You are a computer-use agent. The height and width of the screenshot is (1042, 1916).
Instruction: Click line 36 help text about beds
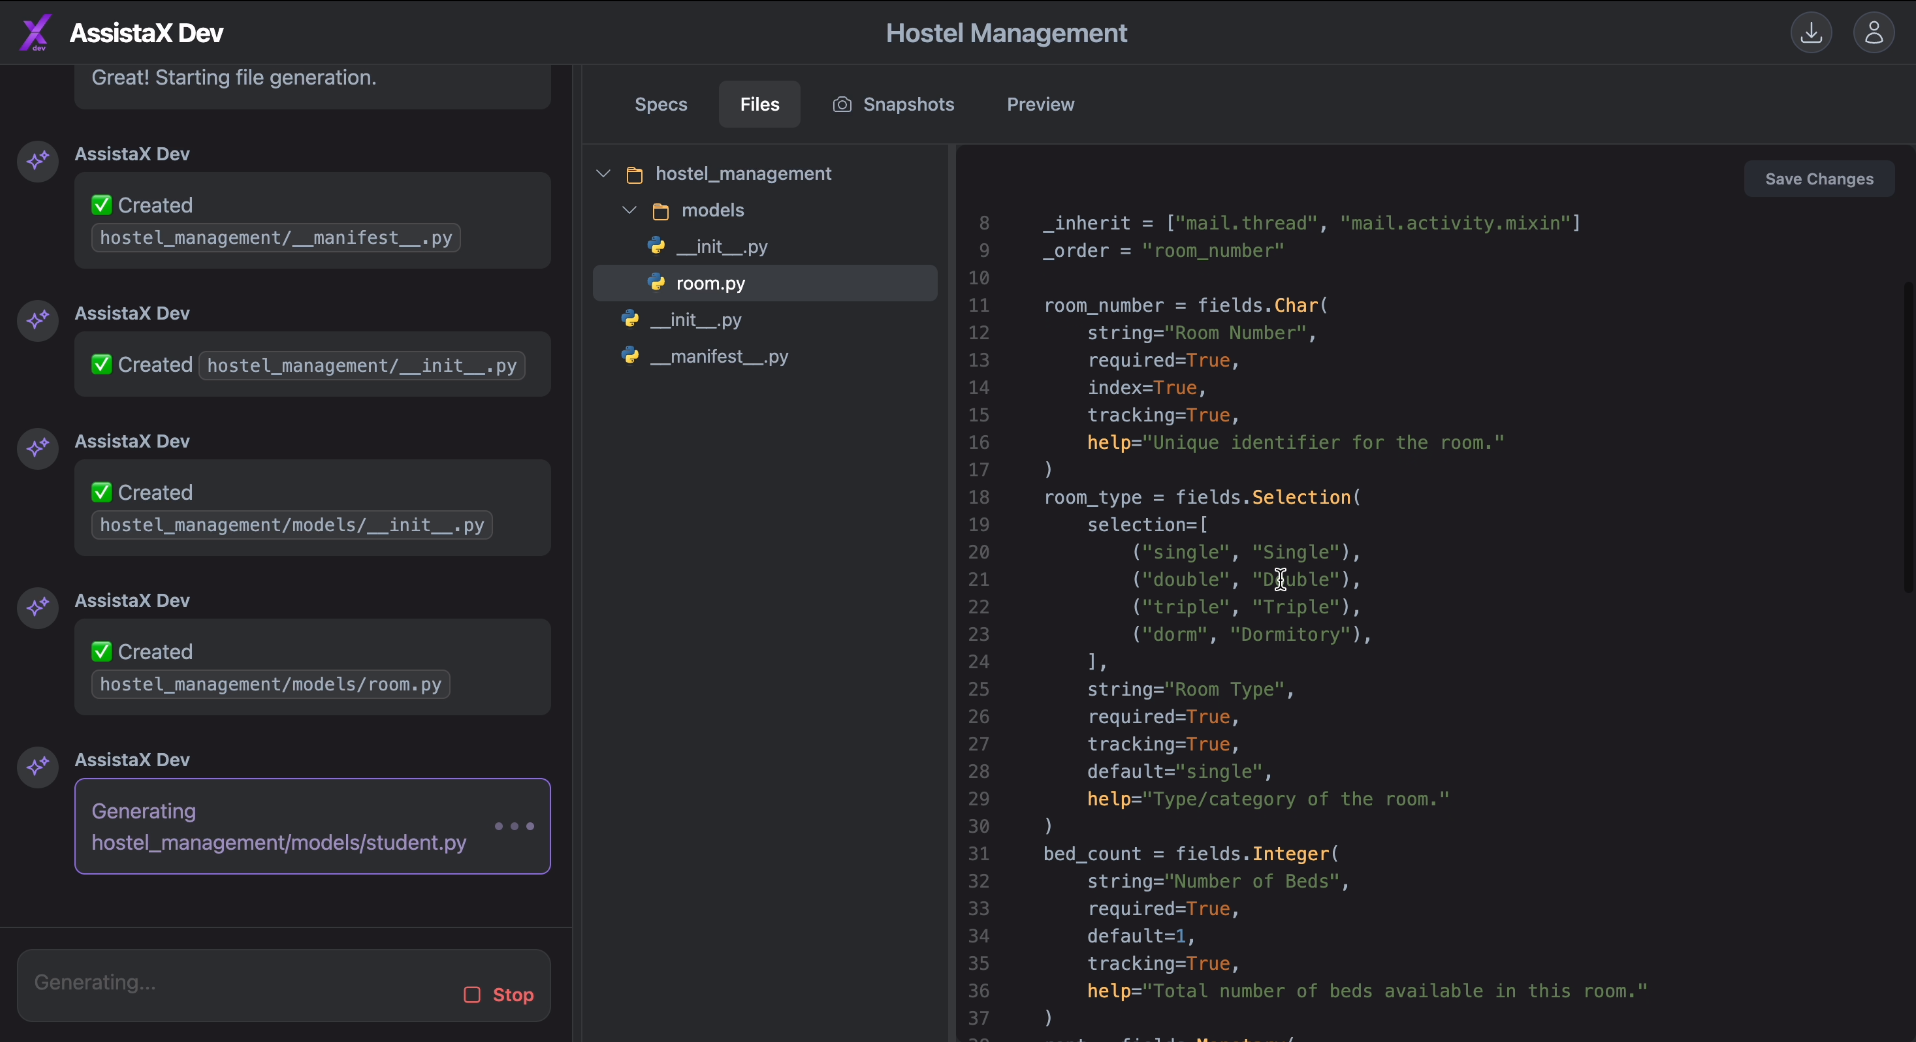tap(1367, 991)
